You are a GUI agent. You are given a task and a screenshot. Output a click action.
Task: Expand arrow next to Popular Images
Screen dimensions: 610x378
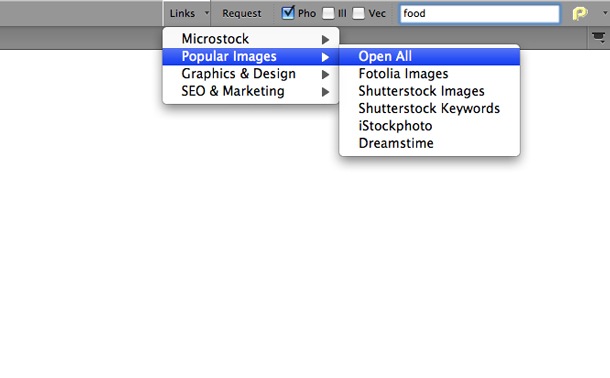pos(326,57)
